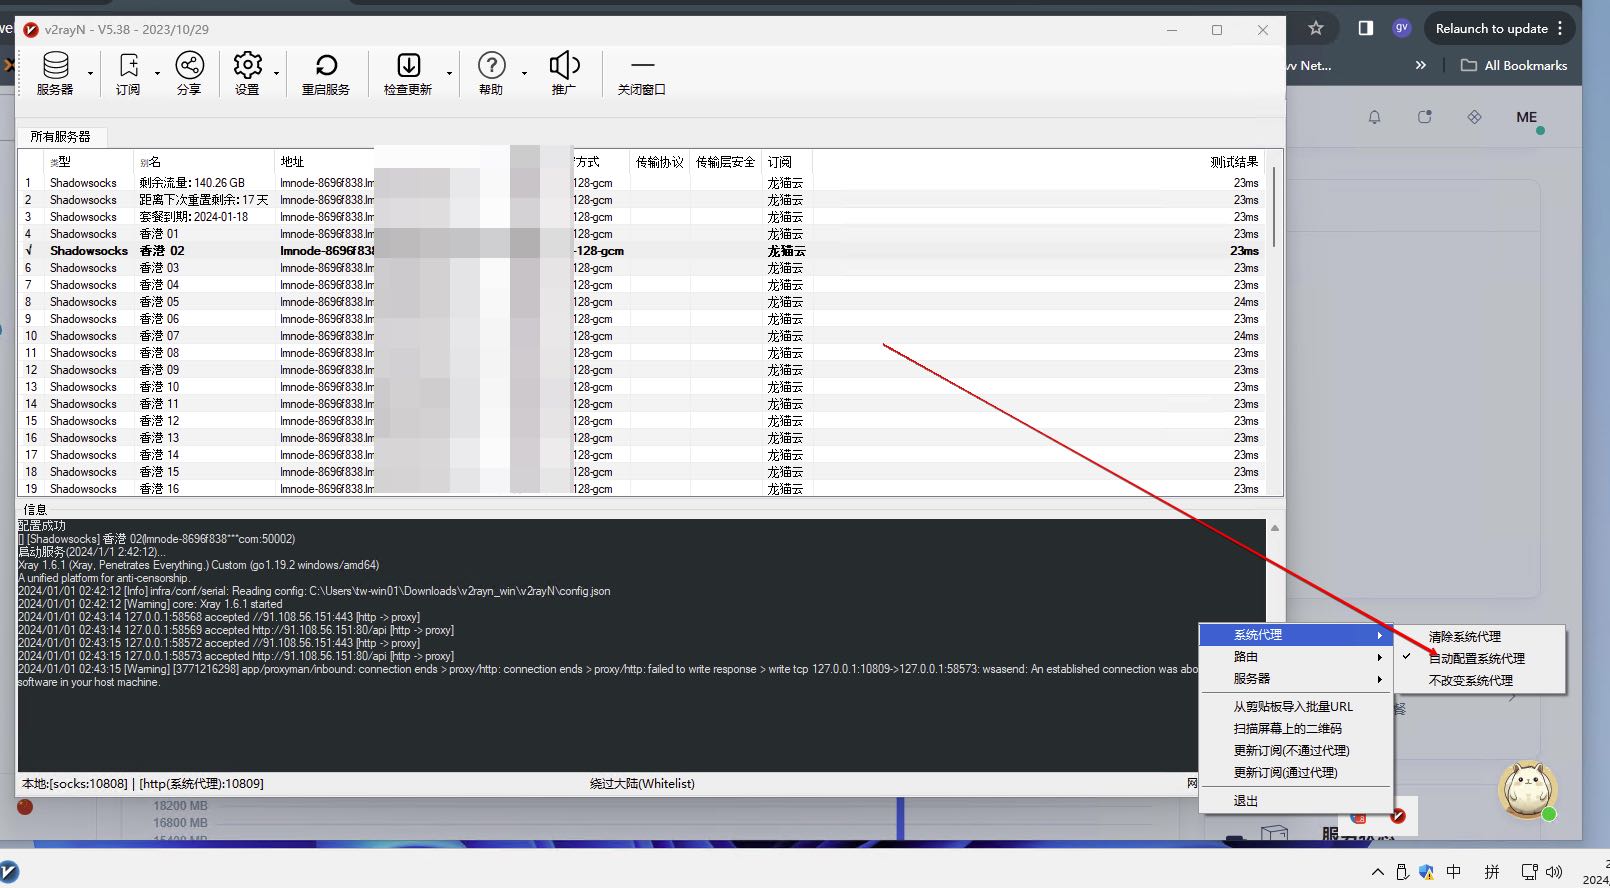Open the 系统代理 context menu entry
The height and width of the screenshot is (888, 1610).
pyautogui.click(x=1296, y=634)
